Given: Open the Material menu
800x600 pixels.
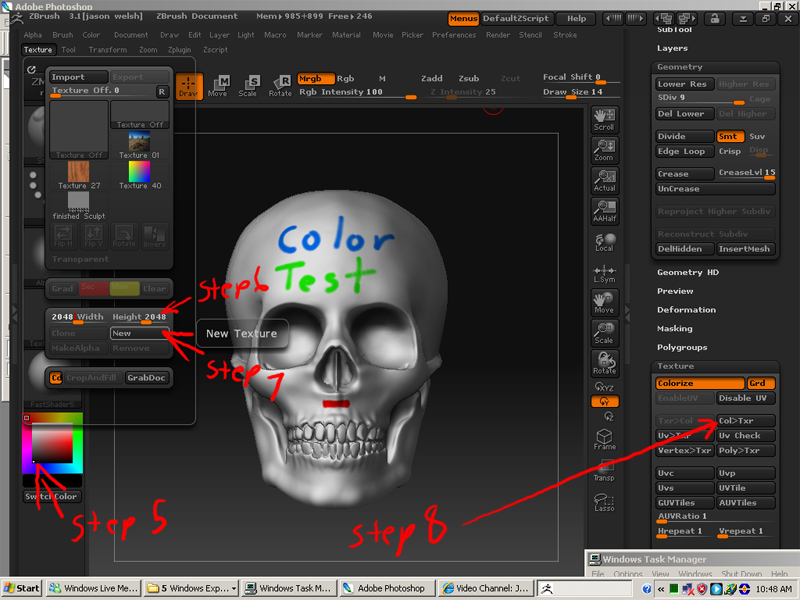Looking at the screenshot, I should [346, 35].
